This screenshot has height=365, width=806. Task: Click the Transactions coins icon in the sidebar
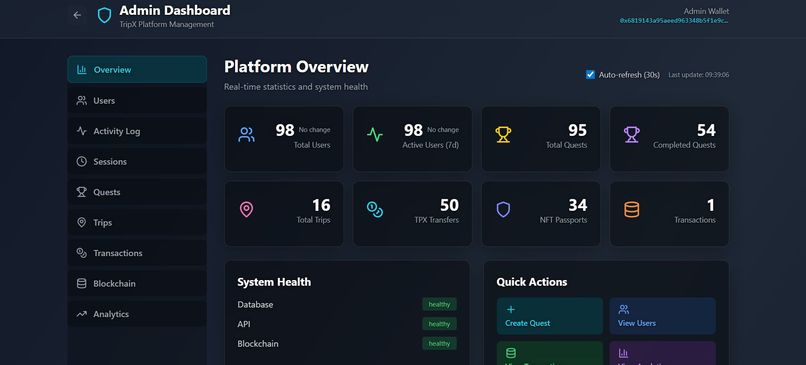[82, 253]
